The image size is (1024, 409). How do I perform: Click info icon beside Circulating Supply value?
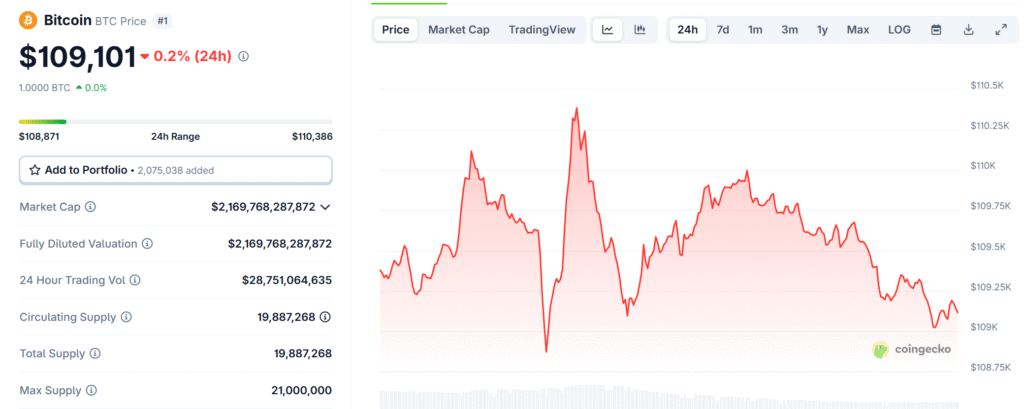coord(326,317)
